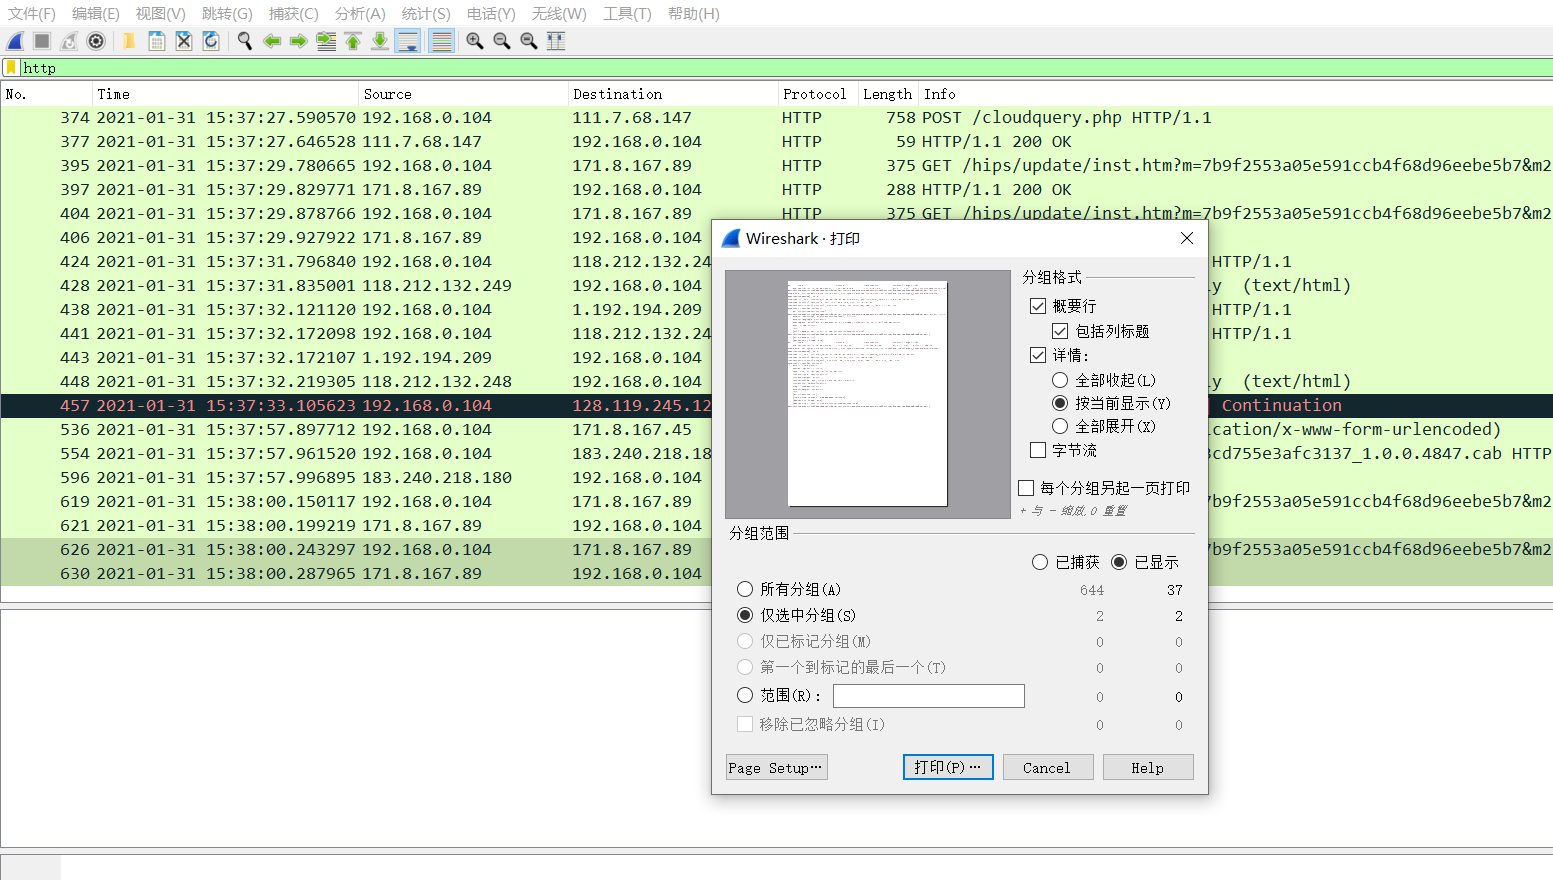
Task: Select 仅选中分组 radio button
Action: pos(745,615)
